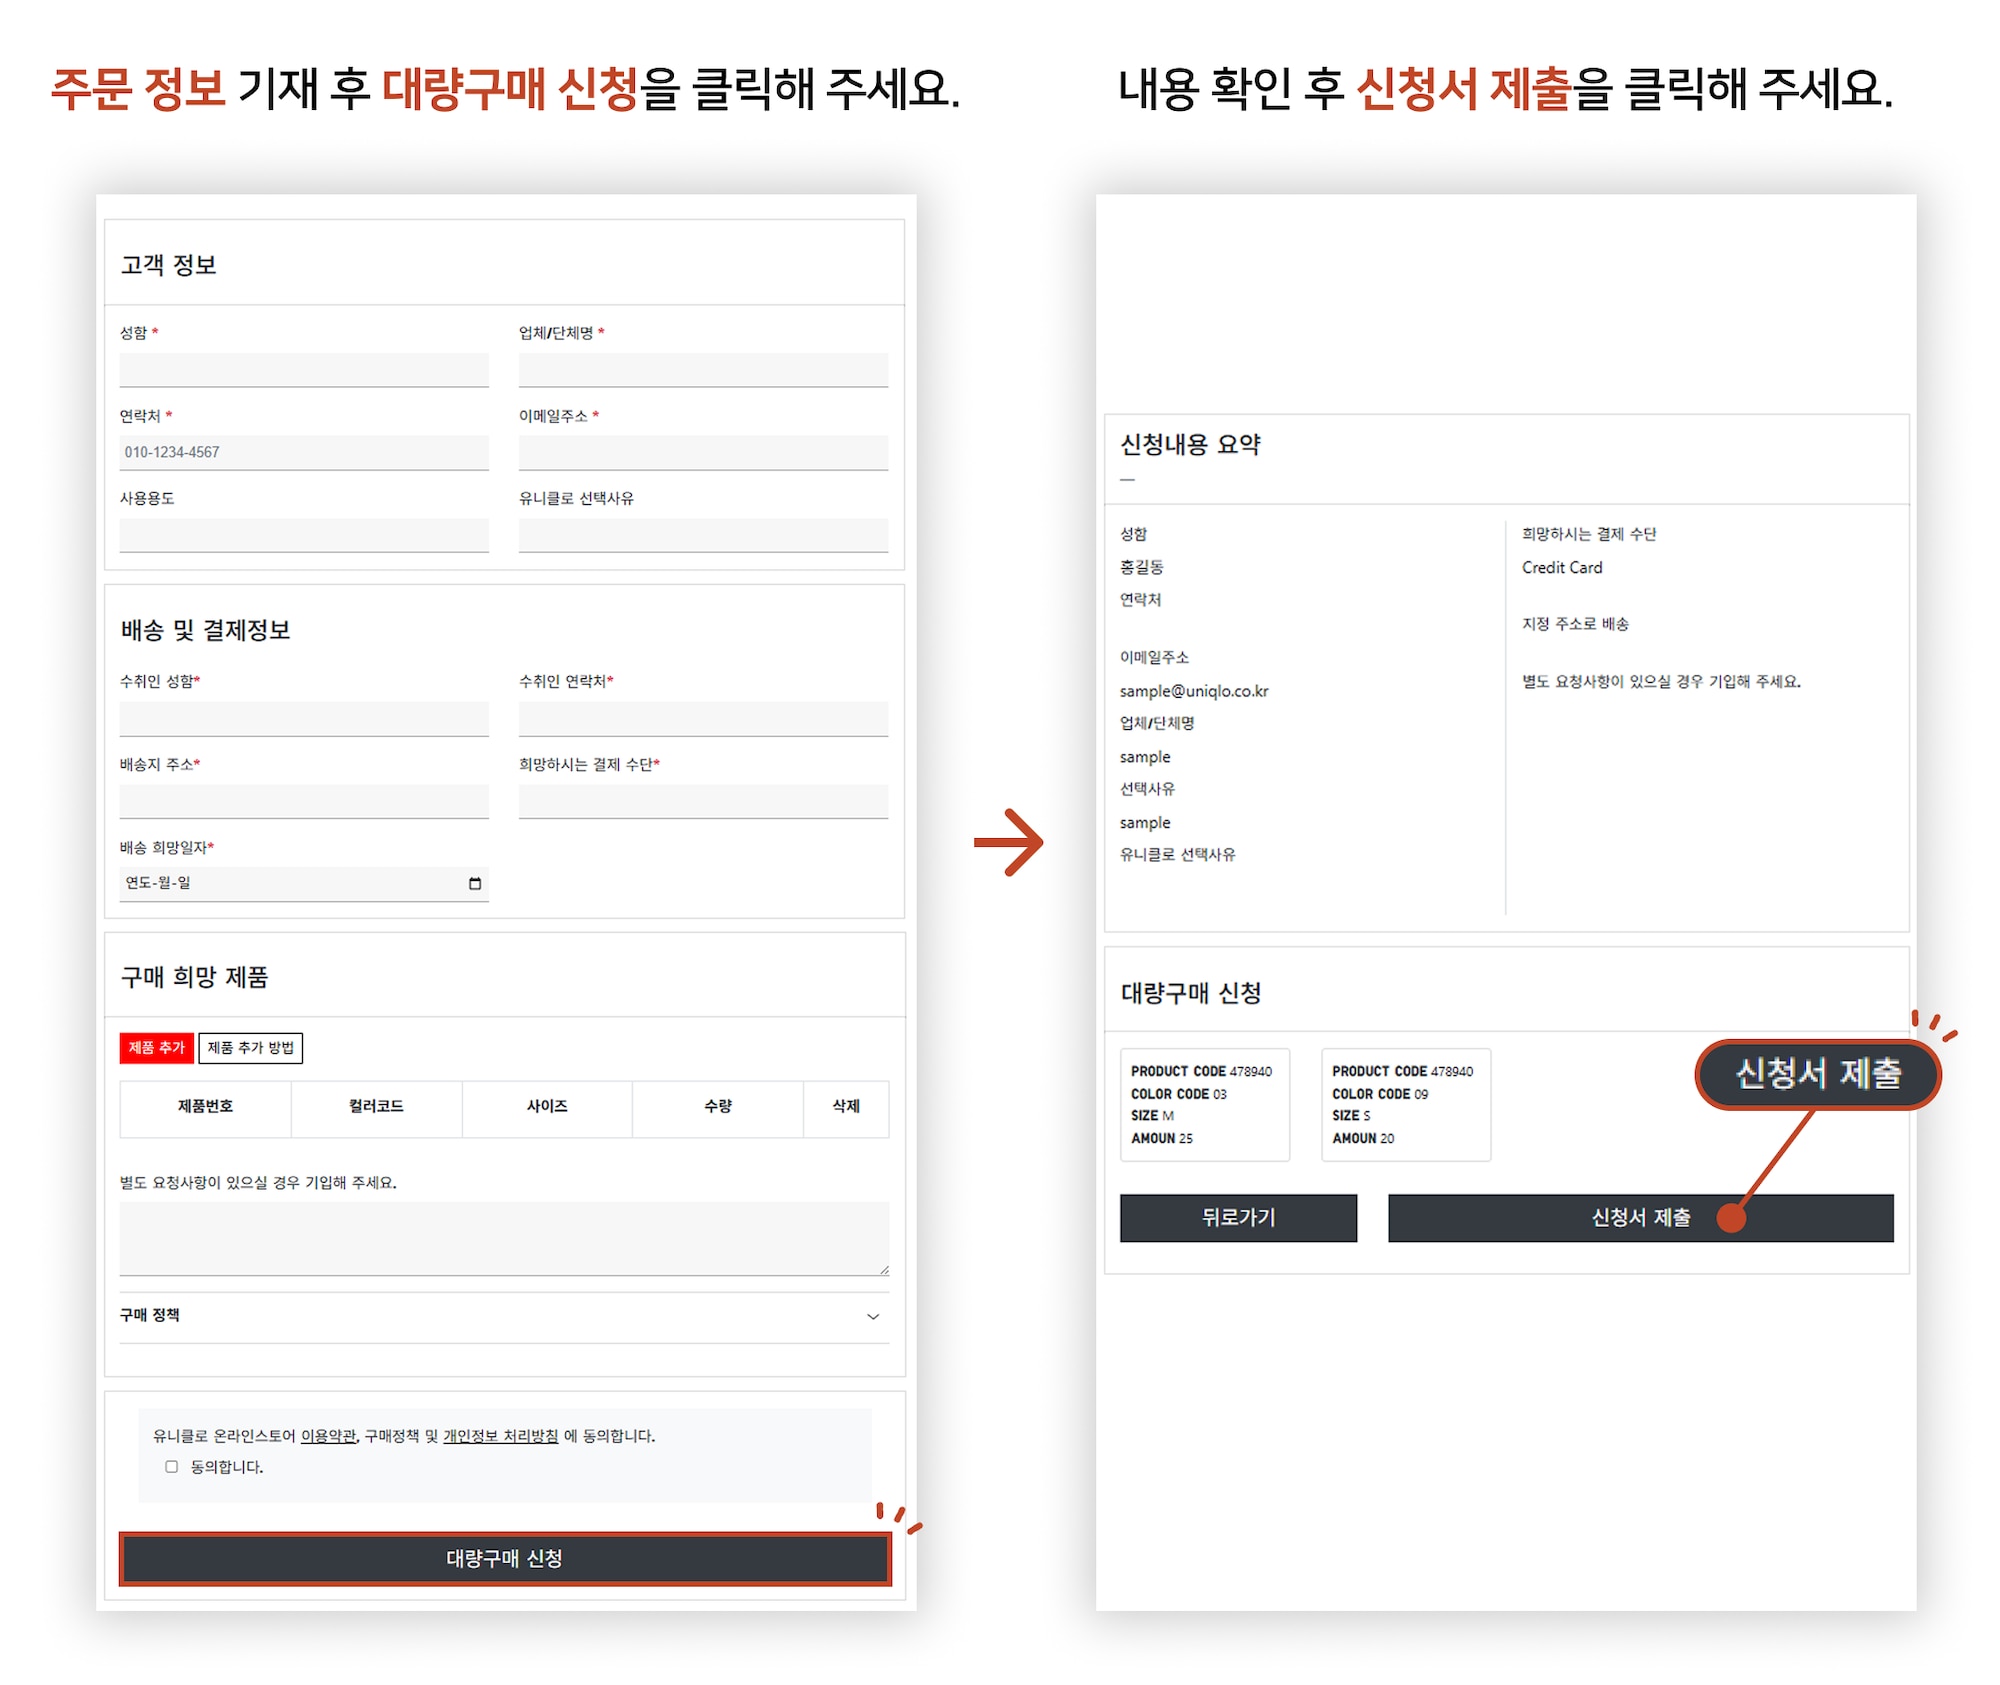
Task: Click the 수취인 성함 recipient name field
Action: (x=303, y=718)
